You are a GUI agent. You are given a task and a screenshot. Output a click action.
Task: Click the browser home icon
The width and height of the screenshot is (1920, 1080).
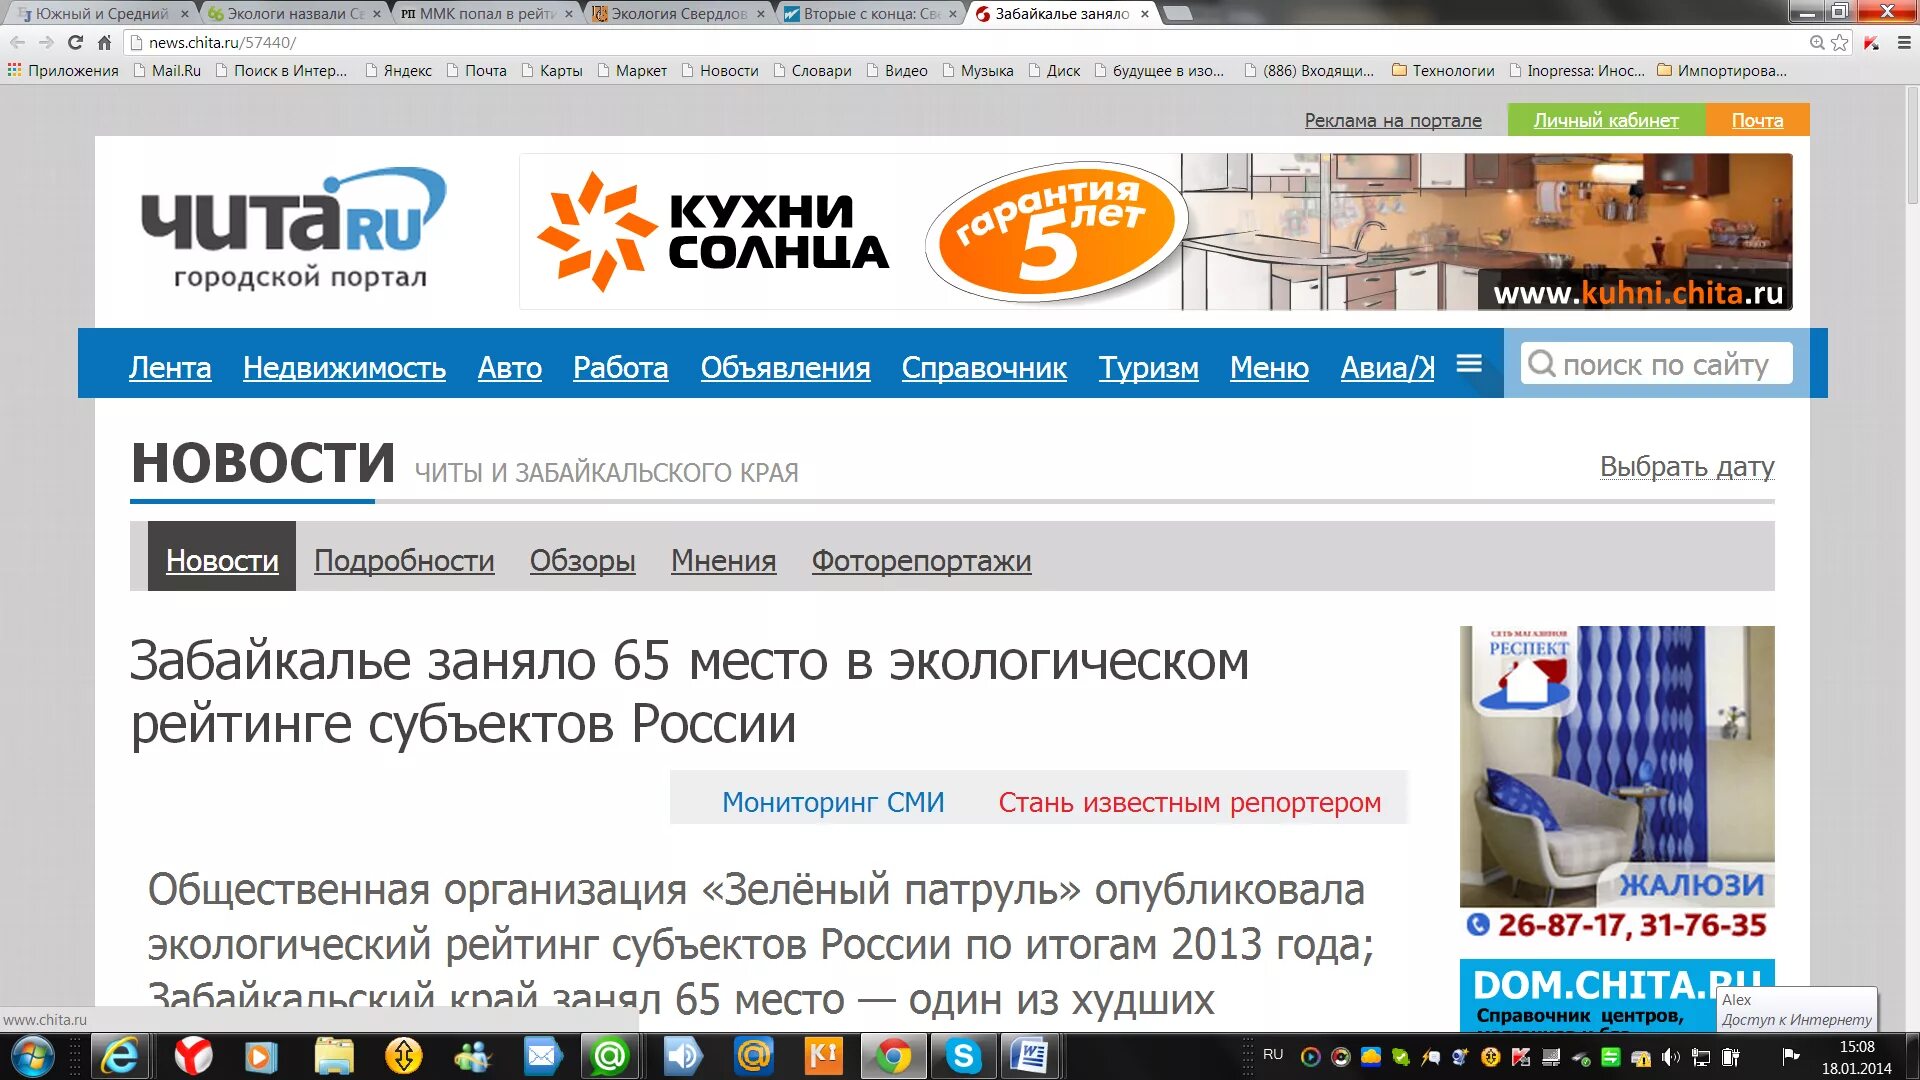click(x=104, y=42)
